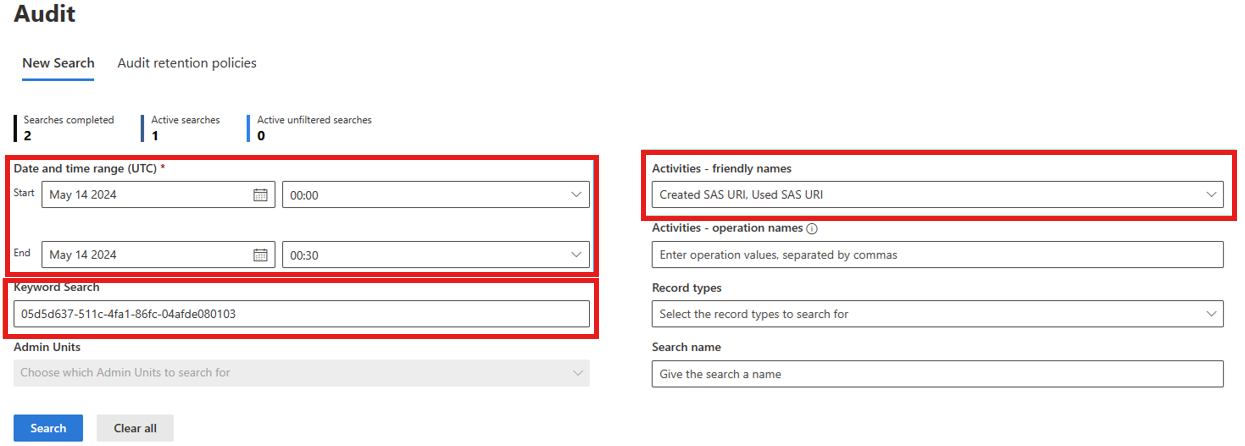Click the info icon beside Activities operation names
This screenshot has height=446, width=1245.
tap(812, 229)
